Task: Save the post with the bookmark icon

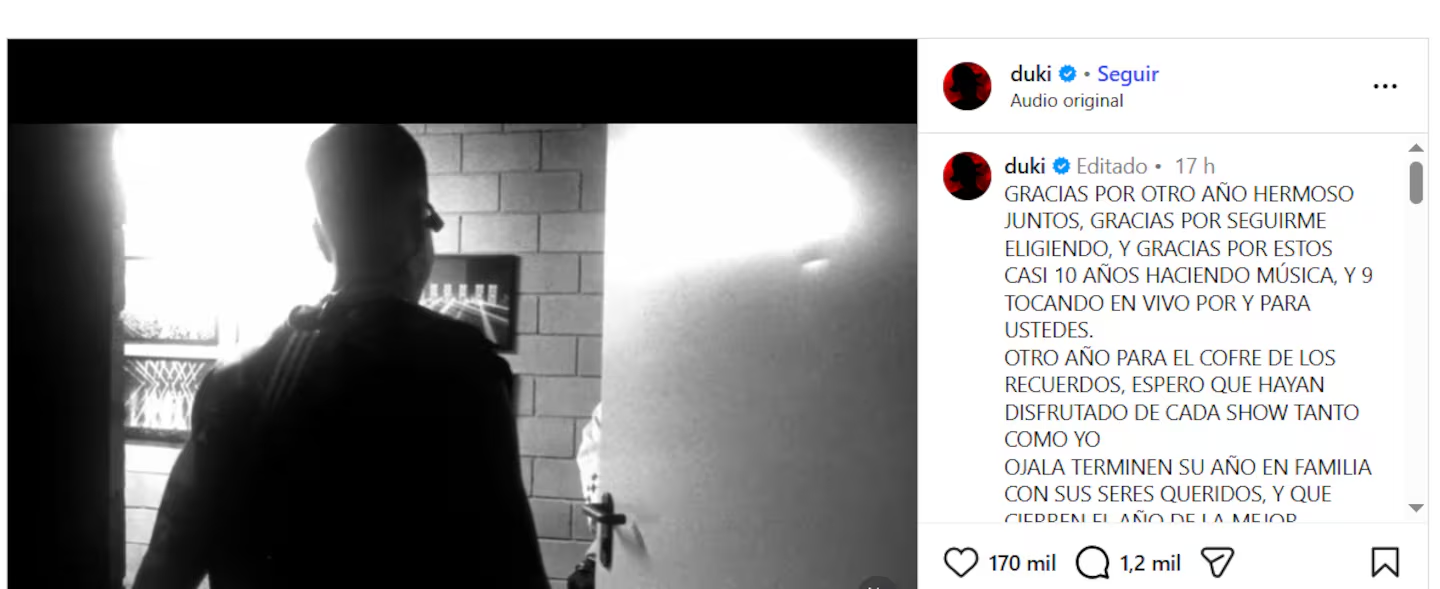Action: 1385,563
